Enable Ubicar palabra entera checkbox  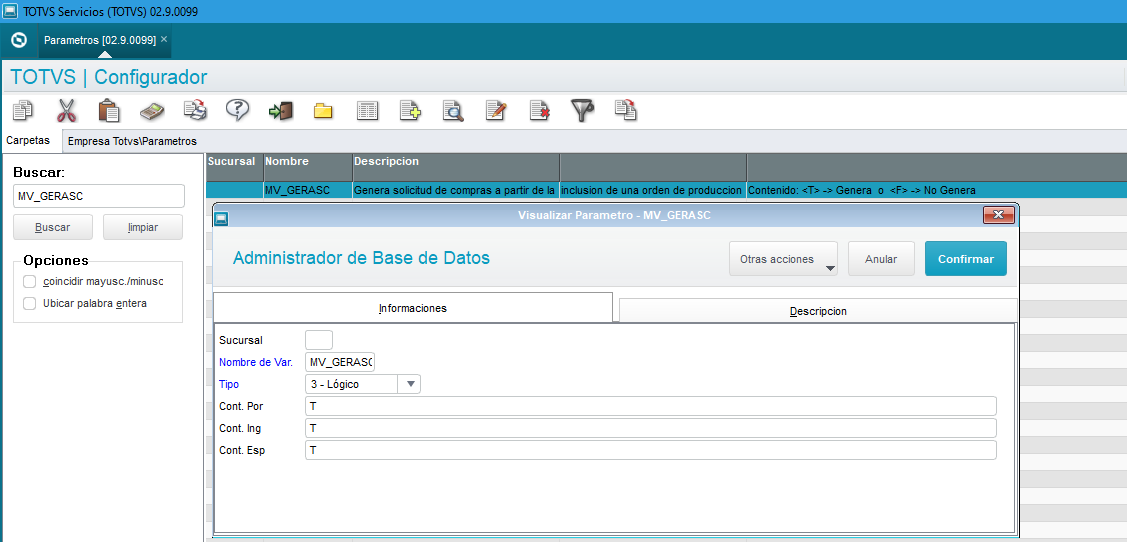pyautogui.click(x=29, y=303)
